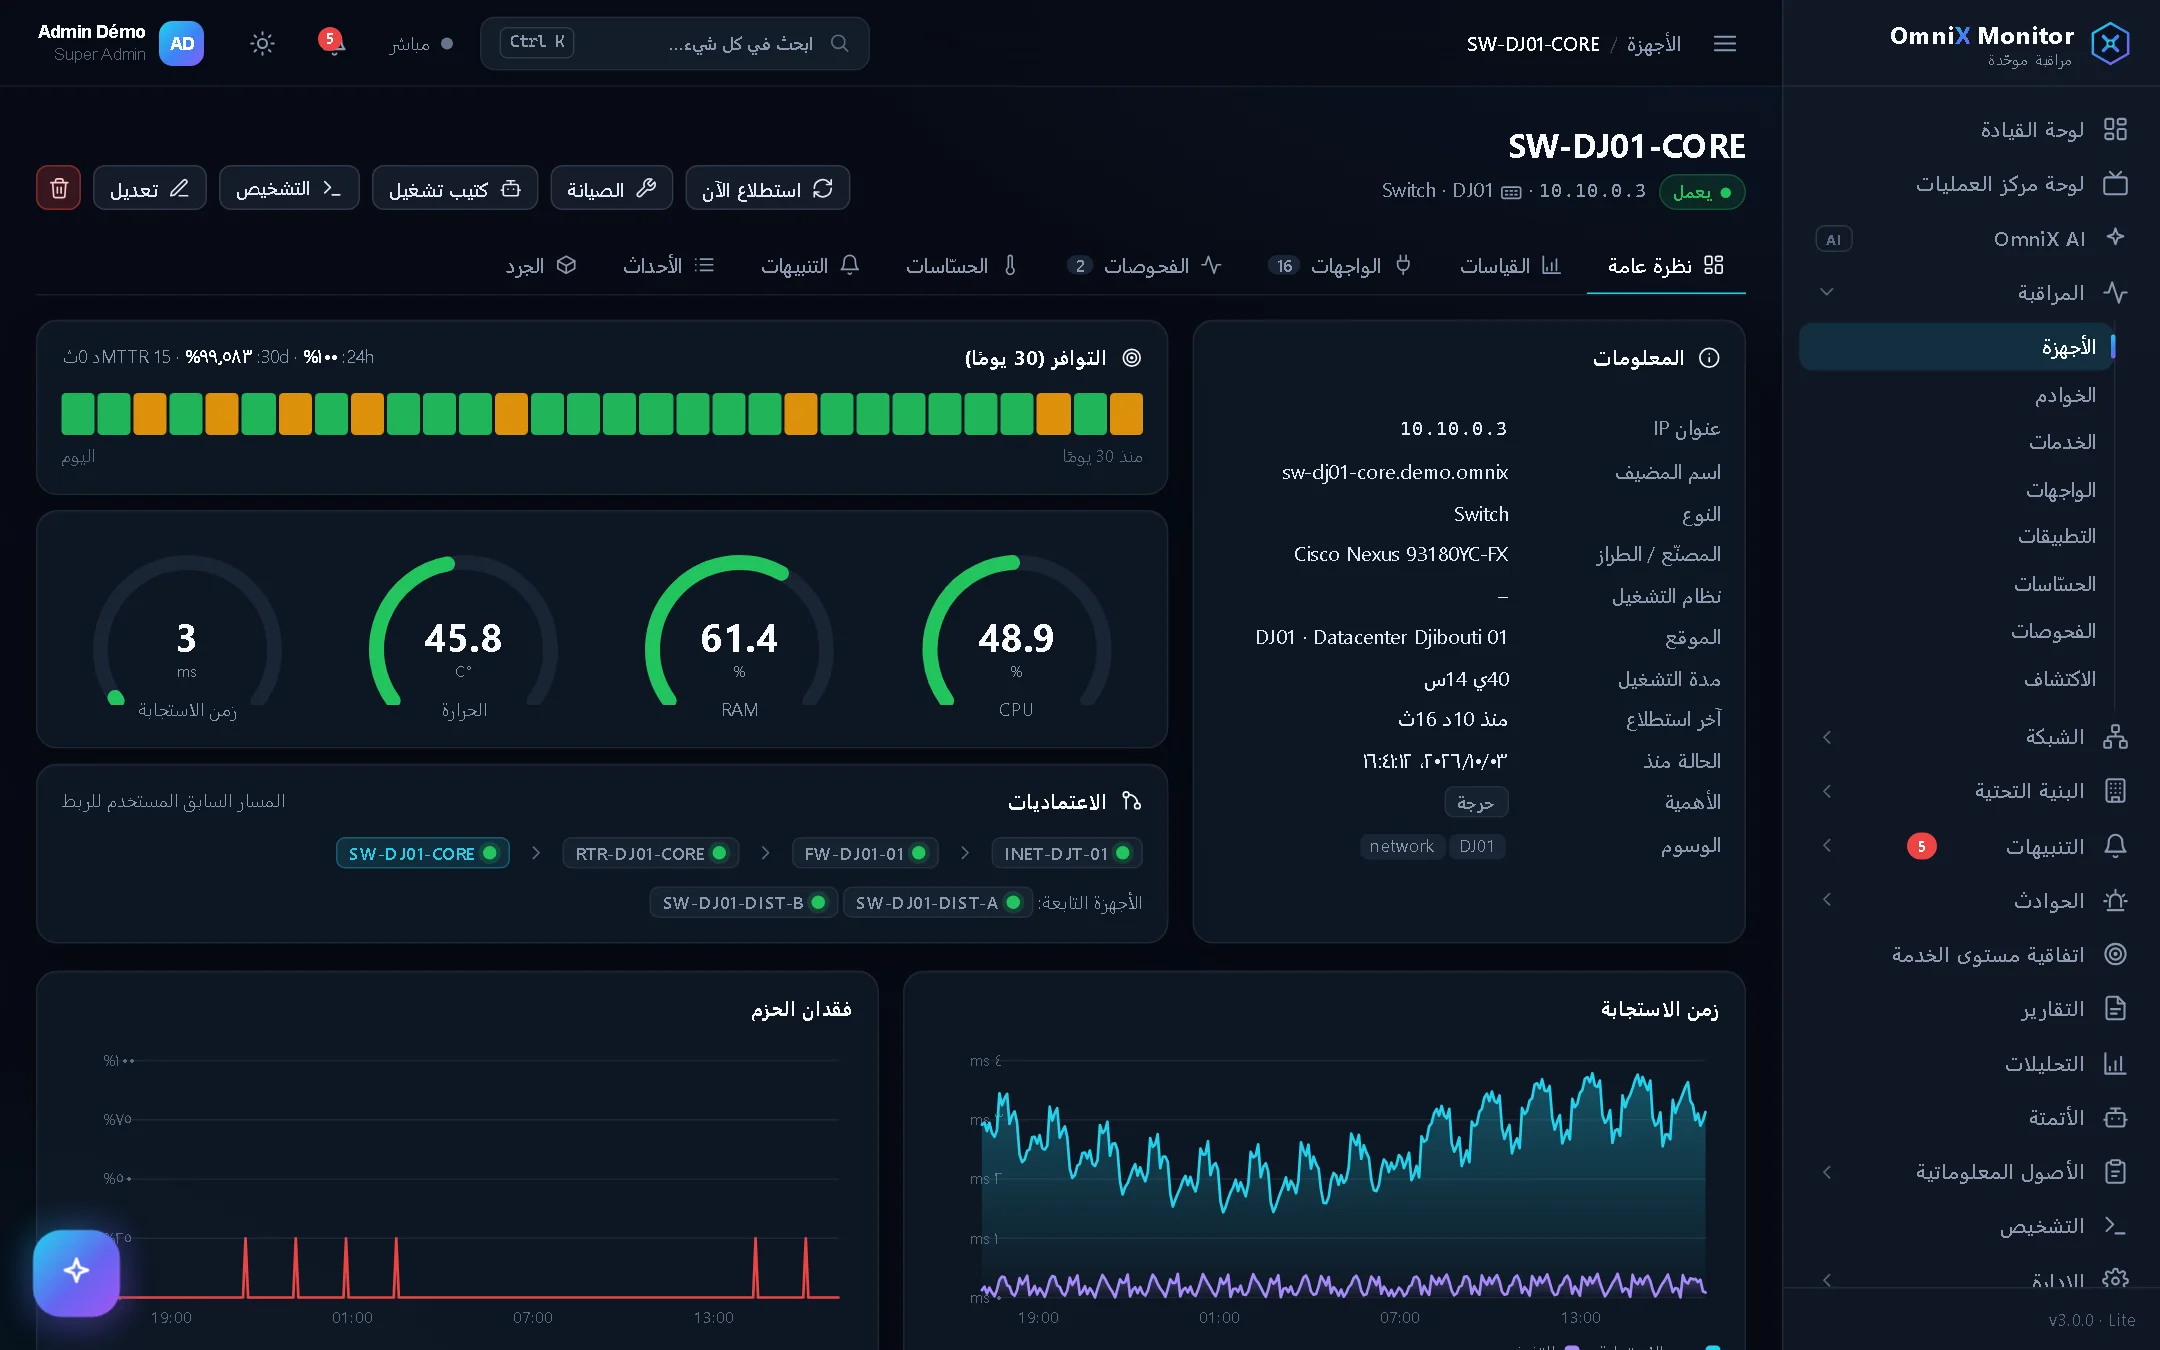Switch to الجرد inventory tab

click(540, 265)
